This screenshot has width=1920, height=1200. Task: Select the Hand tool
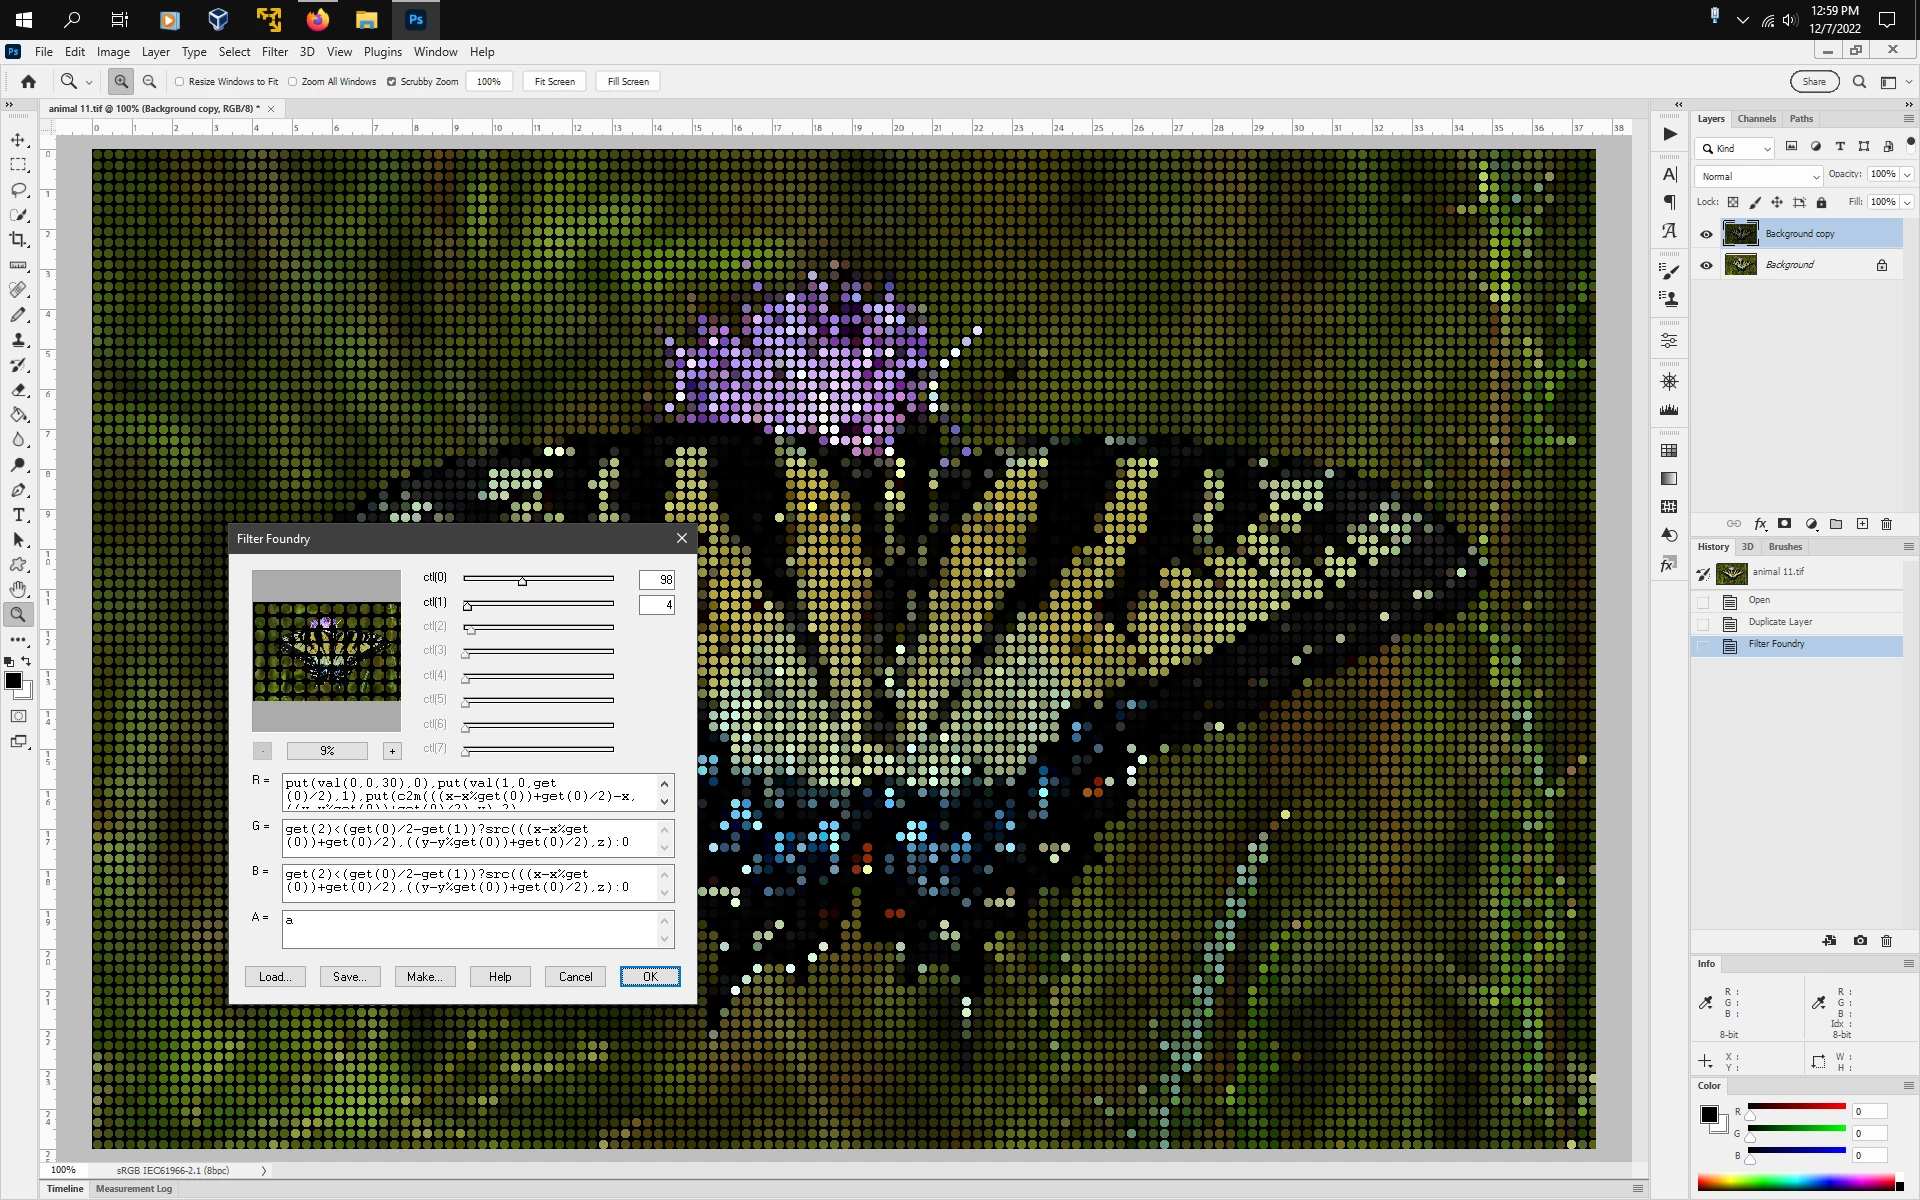[x=18, y=590]
